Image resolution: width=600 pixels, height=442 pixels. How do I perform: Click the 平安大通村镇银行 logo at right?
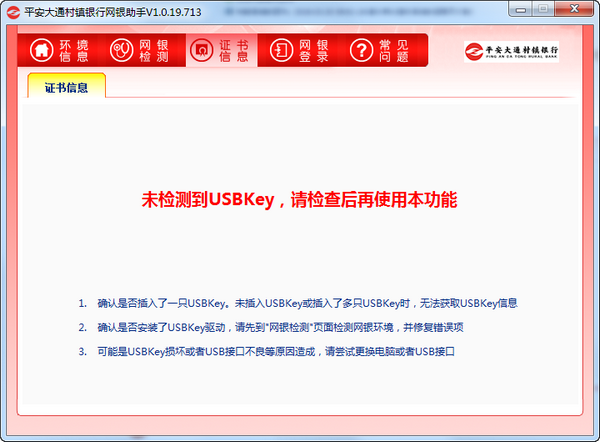coord(511,51)
